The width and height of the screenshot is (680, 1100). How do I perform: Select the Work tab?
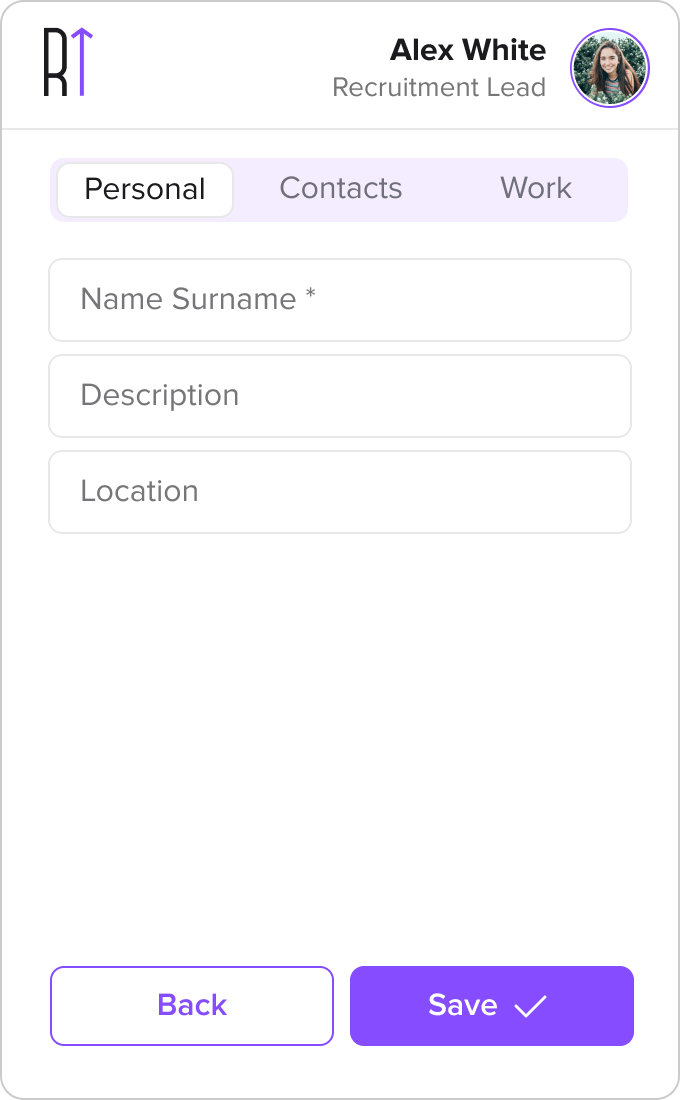coord(536,189)
